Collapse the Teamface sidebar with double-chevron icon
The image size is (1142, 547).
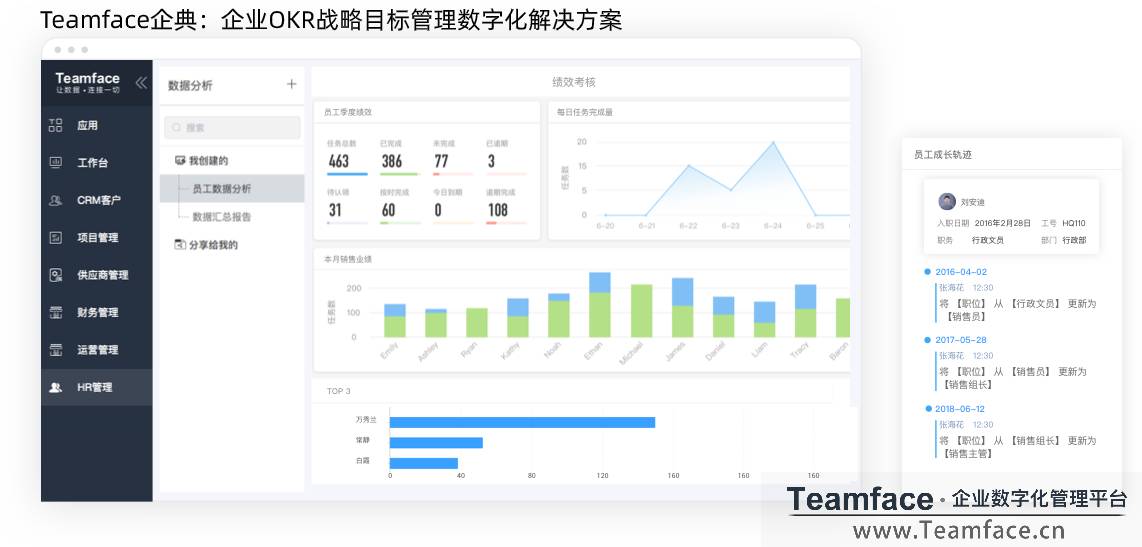(141, 83)
